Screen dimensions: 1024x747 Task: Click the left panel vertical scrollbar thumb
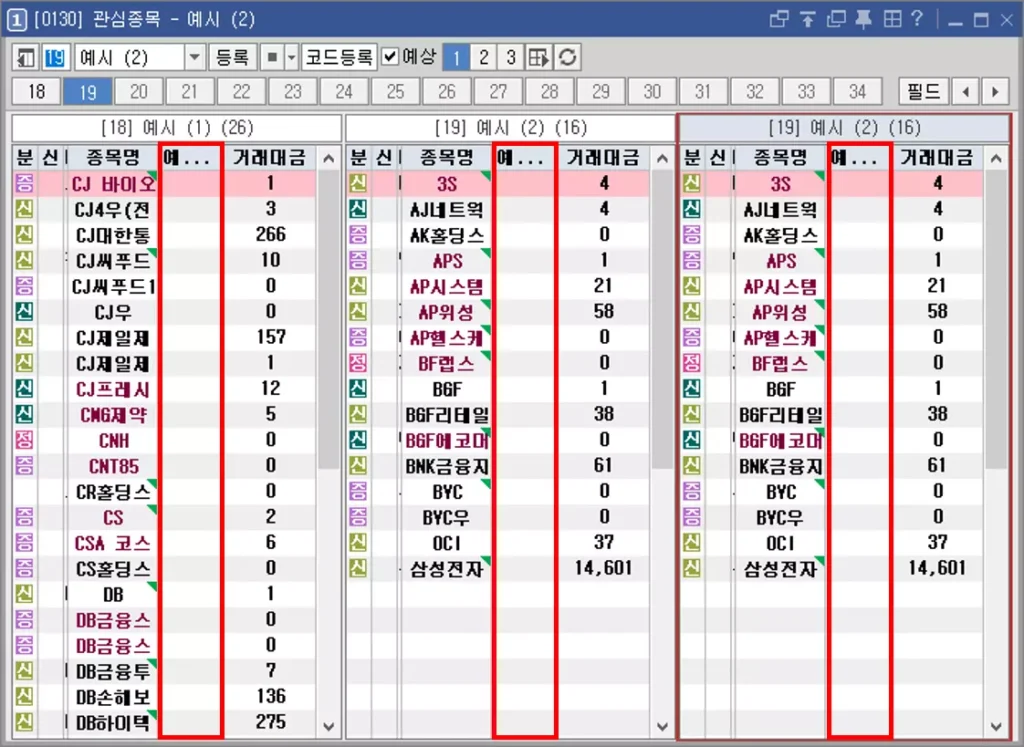(x=328, y=319)
